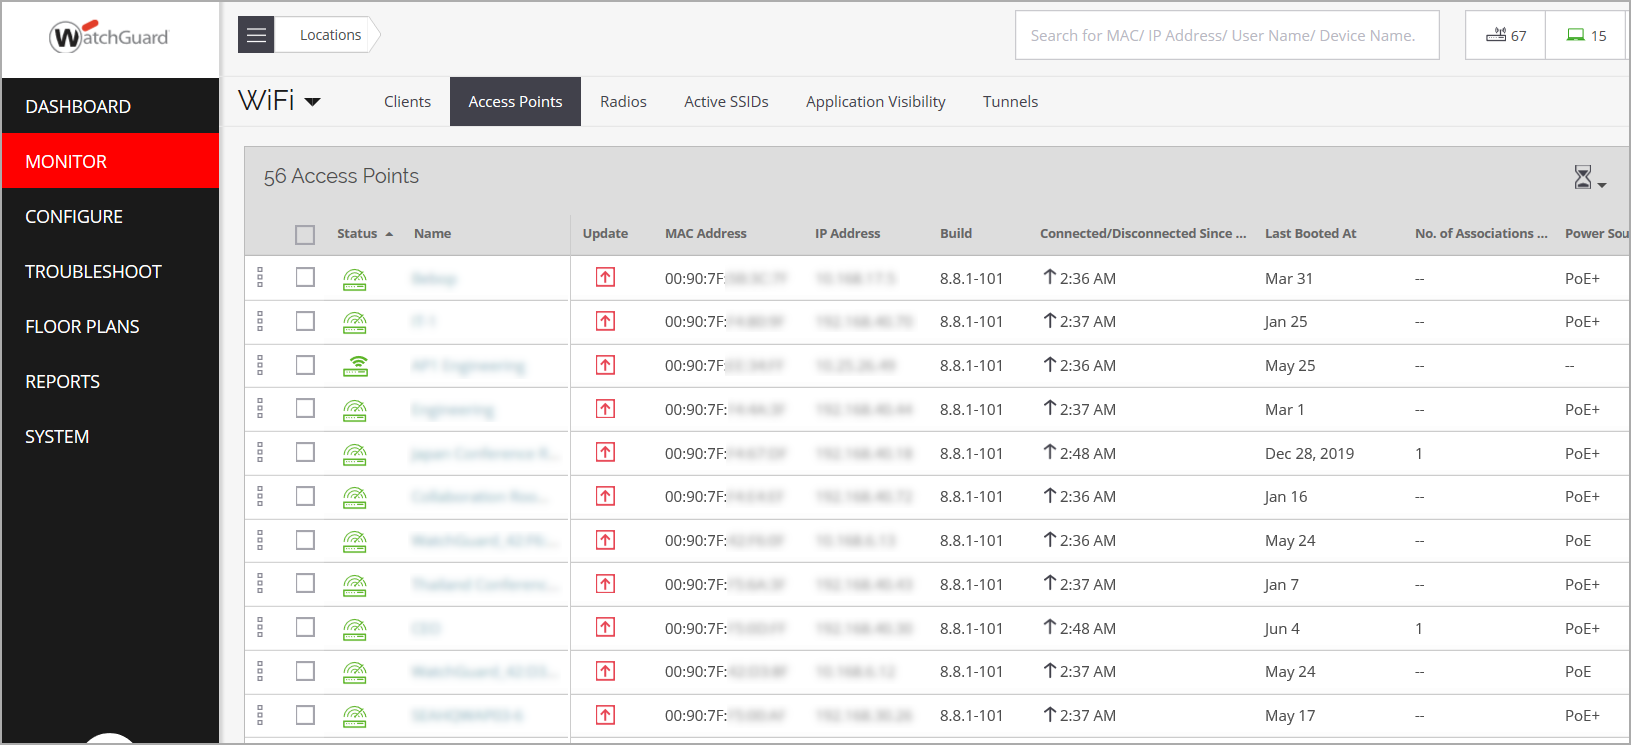Click the WatchGuard logo
Screen dimensions: 1631x745
pos(109,38)
